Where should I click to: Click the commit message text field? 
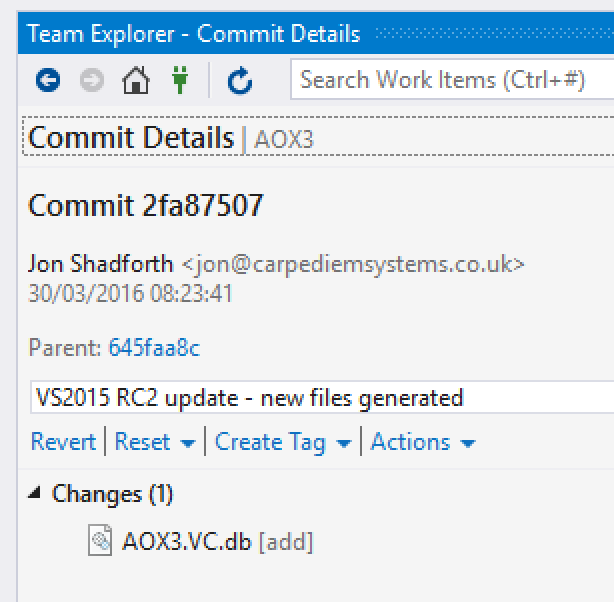click(x=320, y=398)
